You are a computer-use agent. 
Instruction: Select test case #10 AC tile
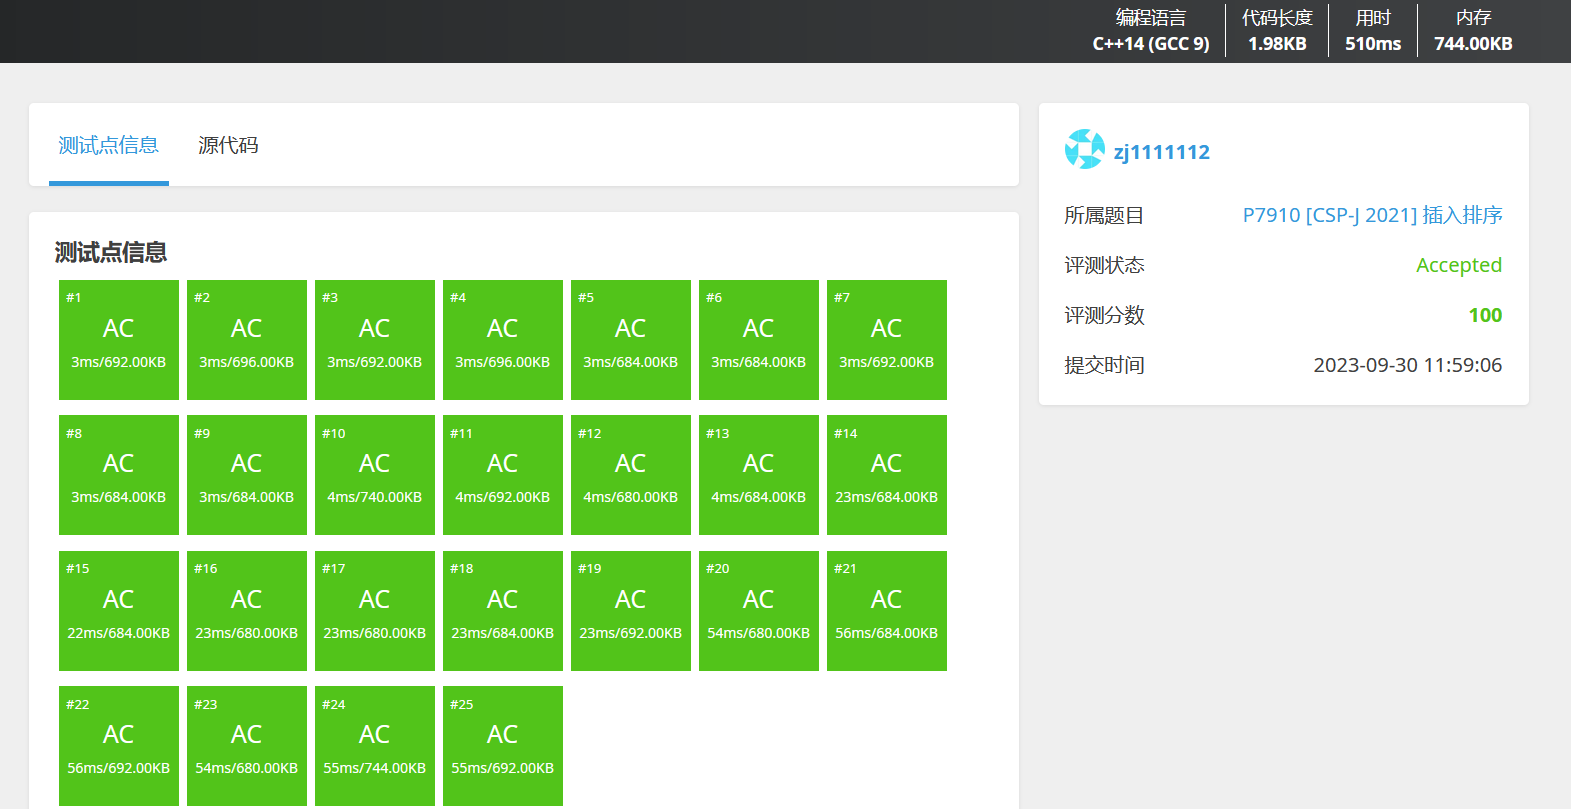pos(375,475)
